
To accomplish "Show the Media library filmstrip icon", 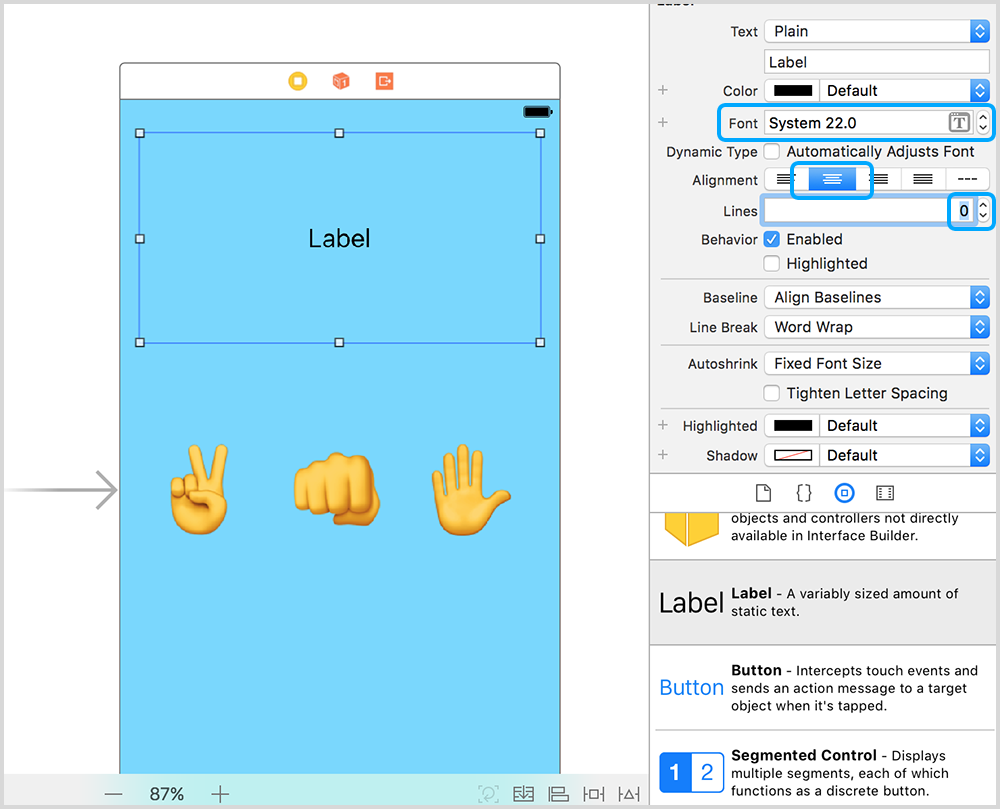I will pyautogui.click(x=884, y=493).
